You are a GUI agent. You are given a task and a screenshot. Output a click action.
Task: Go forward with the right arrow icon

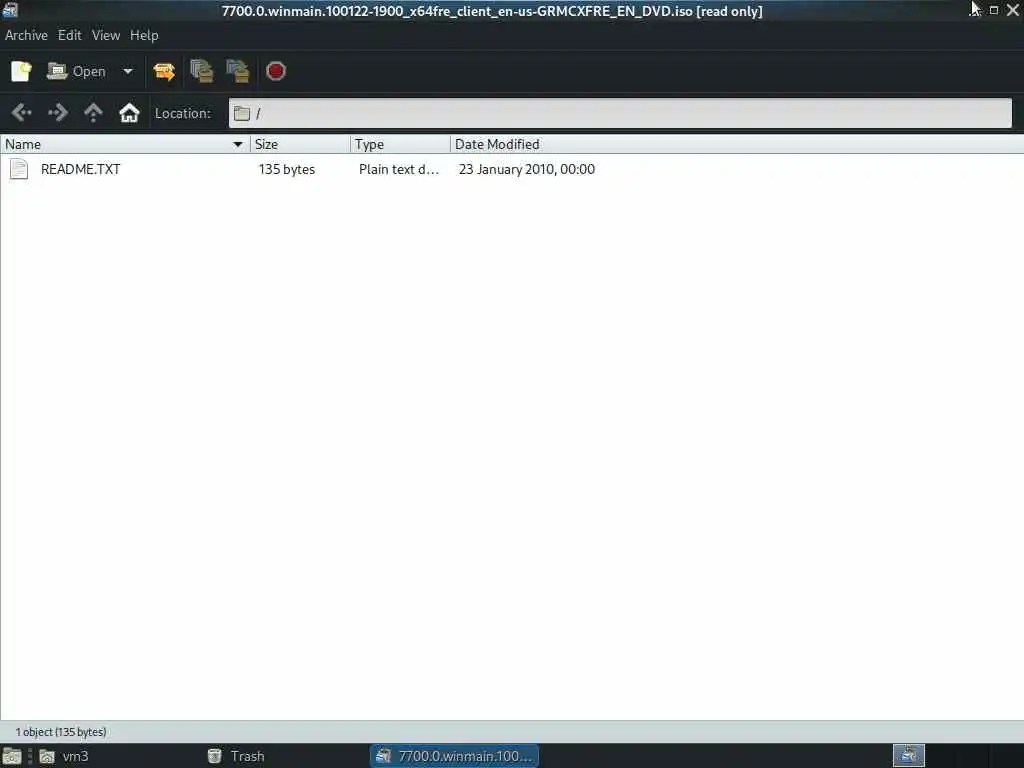57,113
